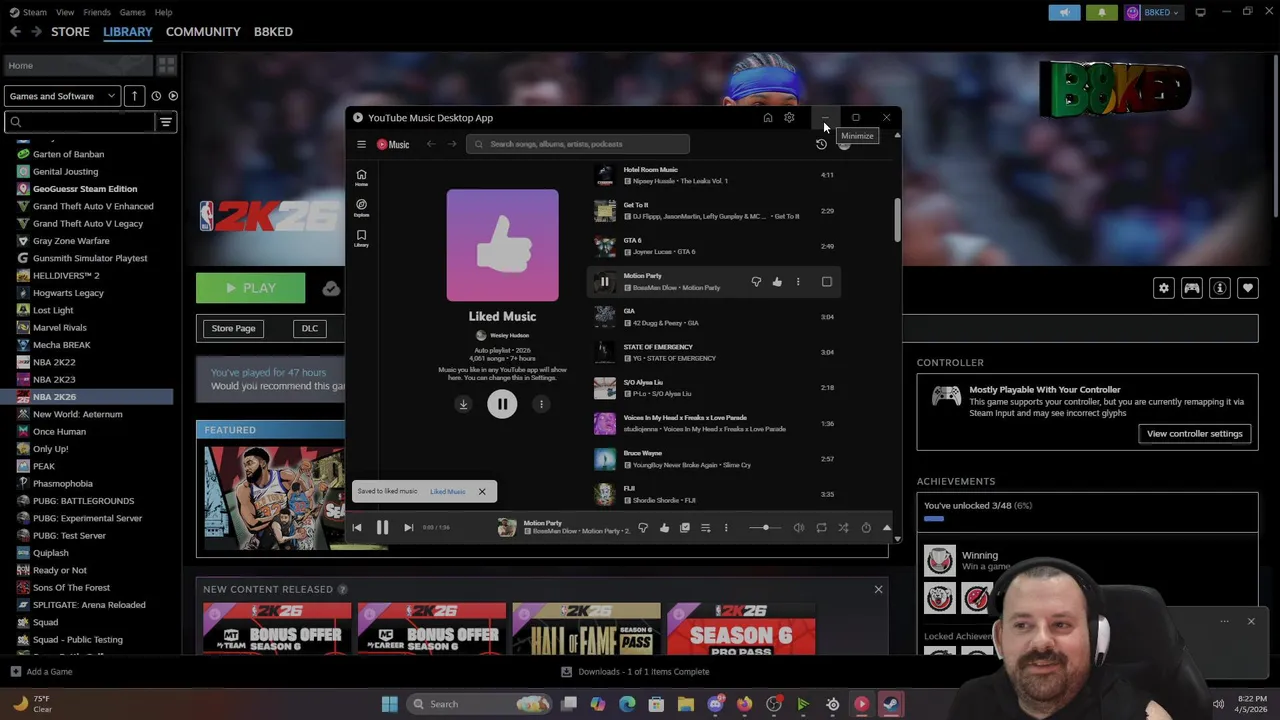Open Steam Help menu
Image resolution: width=1280 pixels, height=720 pixels.
coord(163,12)
